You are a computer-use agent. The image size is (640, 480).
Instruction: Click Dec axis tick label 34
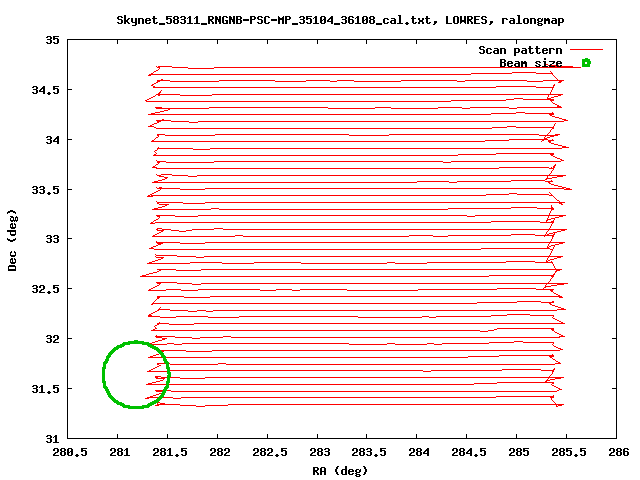[x=52, y=140]
